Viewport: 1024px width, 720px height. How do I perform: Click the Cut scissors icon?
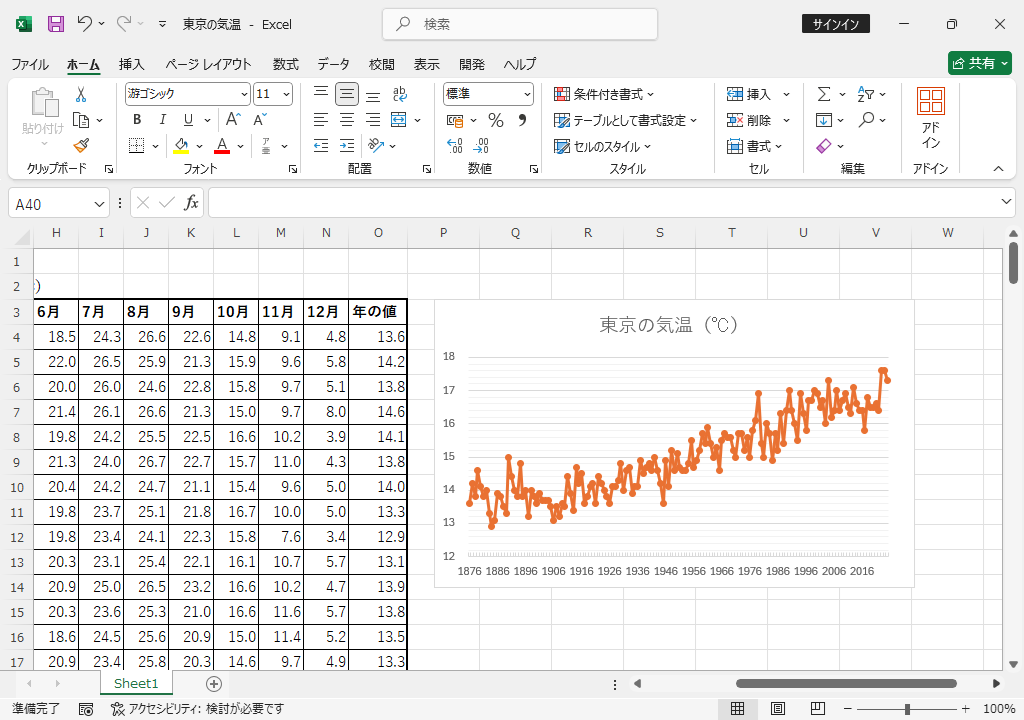pyautogui.click(x=81, y=95)
